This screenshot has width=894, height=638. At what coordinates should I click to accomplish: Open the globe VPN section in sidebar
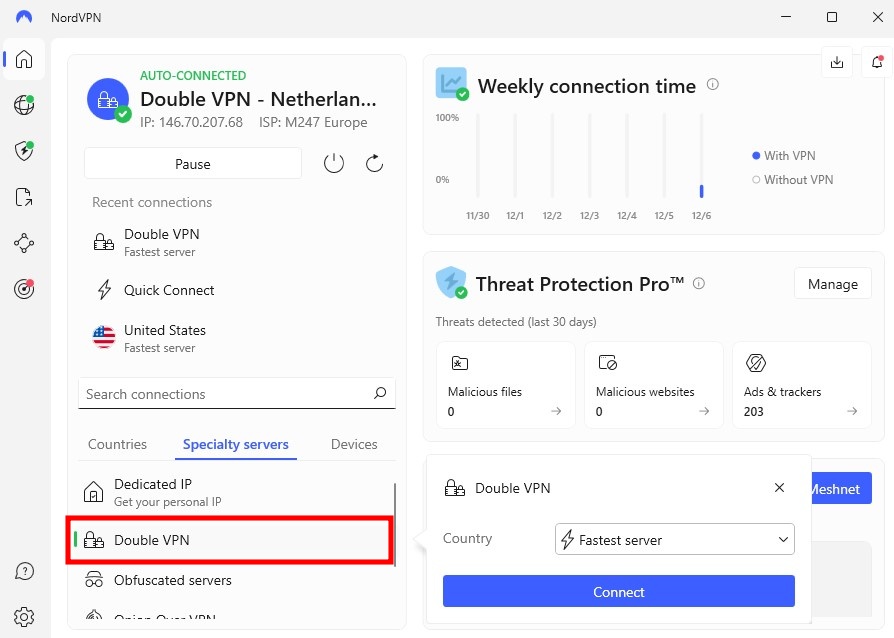(24, 105)
